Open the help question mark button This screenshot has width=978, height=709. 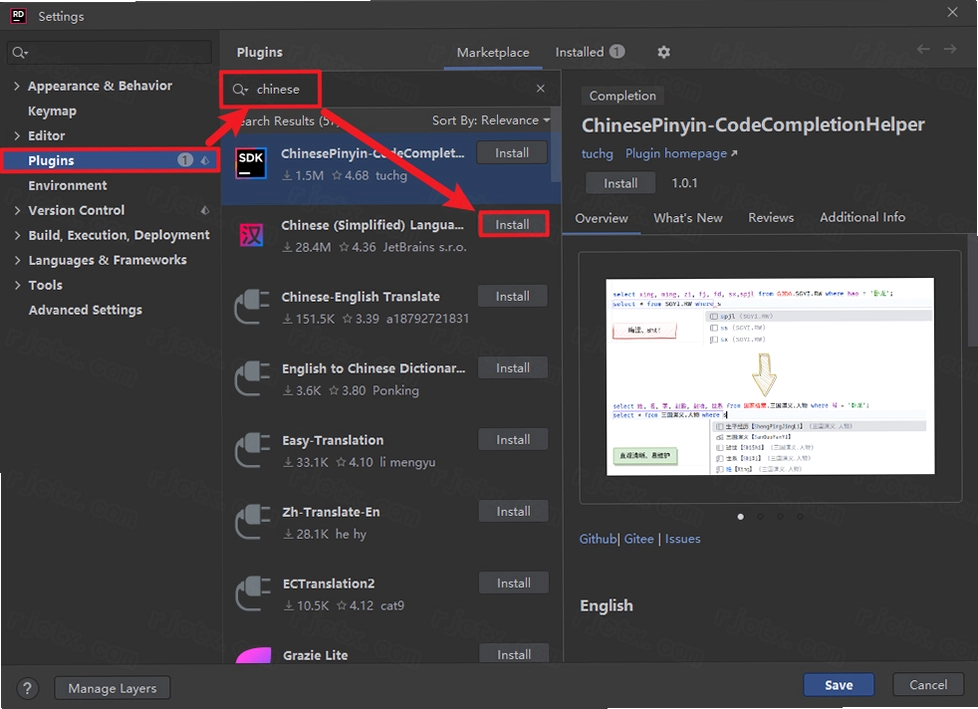point(27,688)
